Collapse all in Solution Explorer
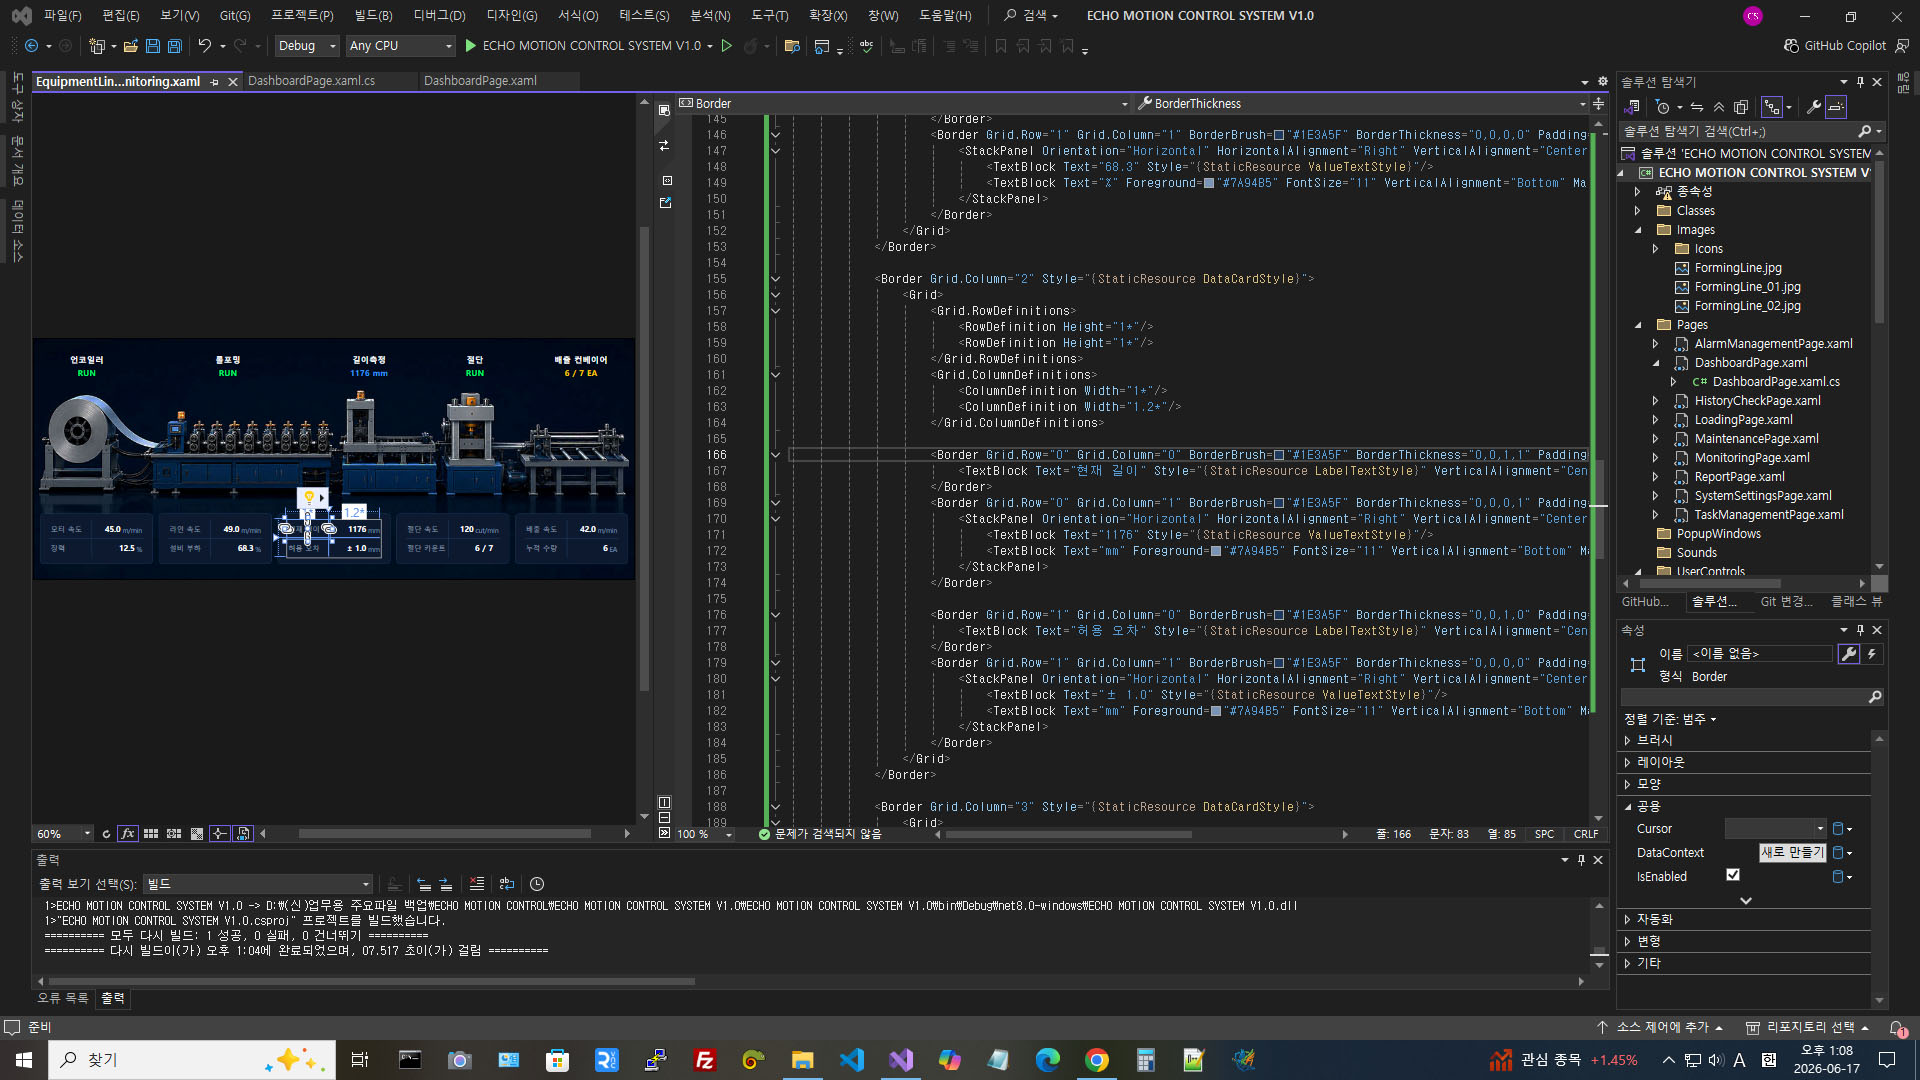1920x1080 pixels. (x=1719, y=107)
